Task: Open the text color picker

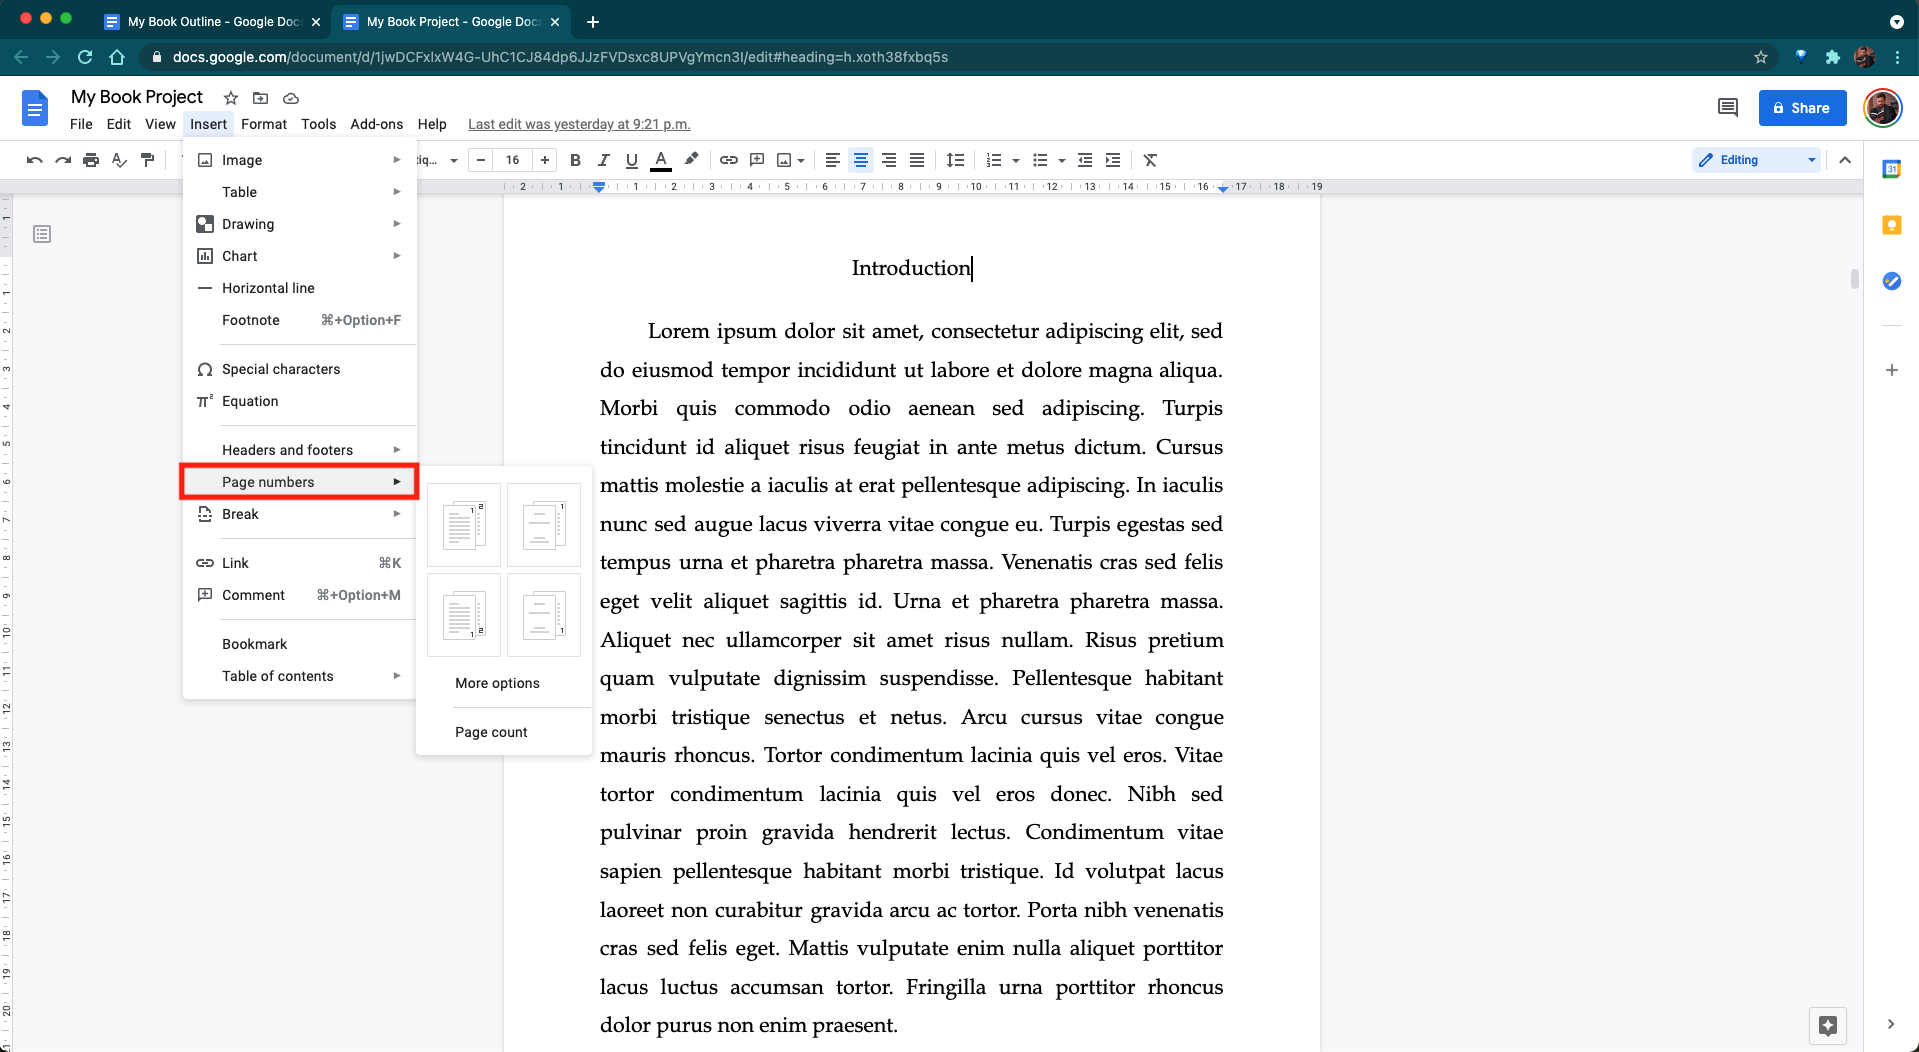Action: coord(660,160)
